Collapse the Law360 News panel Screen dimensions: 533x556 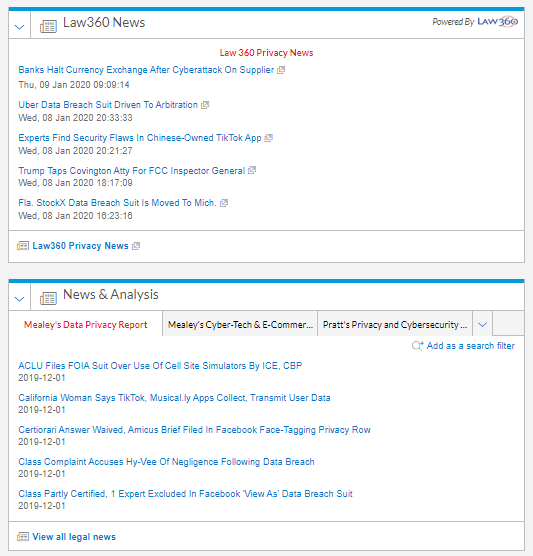20,27
